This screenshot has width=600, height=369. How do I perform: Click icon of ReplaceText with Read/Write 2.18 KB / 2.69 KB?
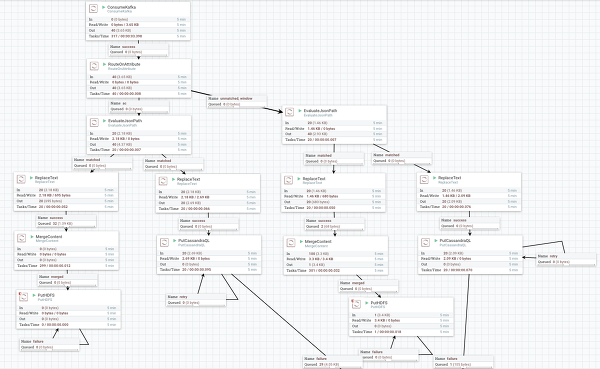[163, 181]
